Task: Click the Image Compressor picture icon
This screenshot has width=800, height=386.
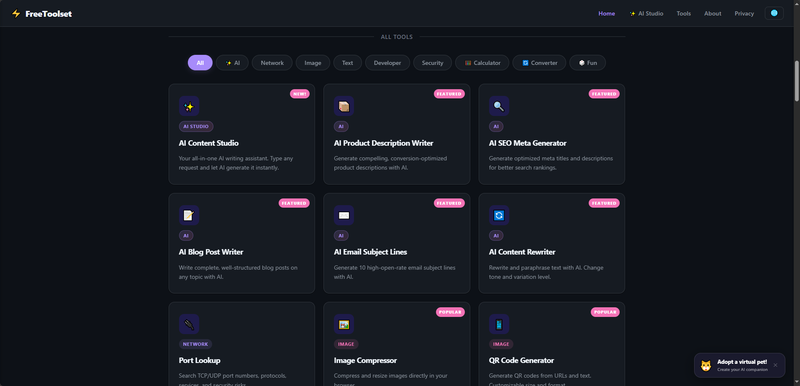Action: pos(344,324)
